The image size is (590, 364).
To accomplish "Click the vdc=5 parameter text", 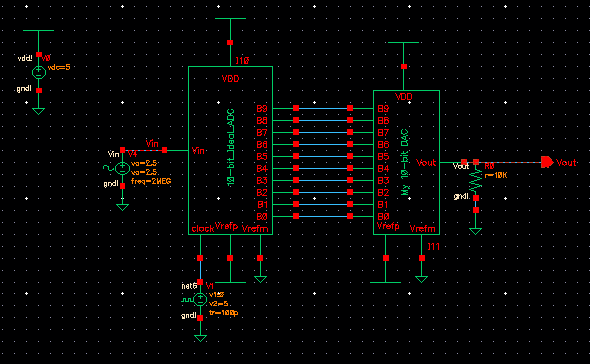I will [x=59, y=67].
